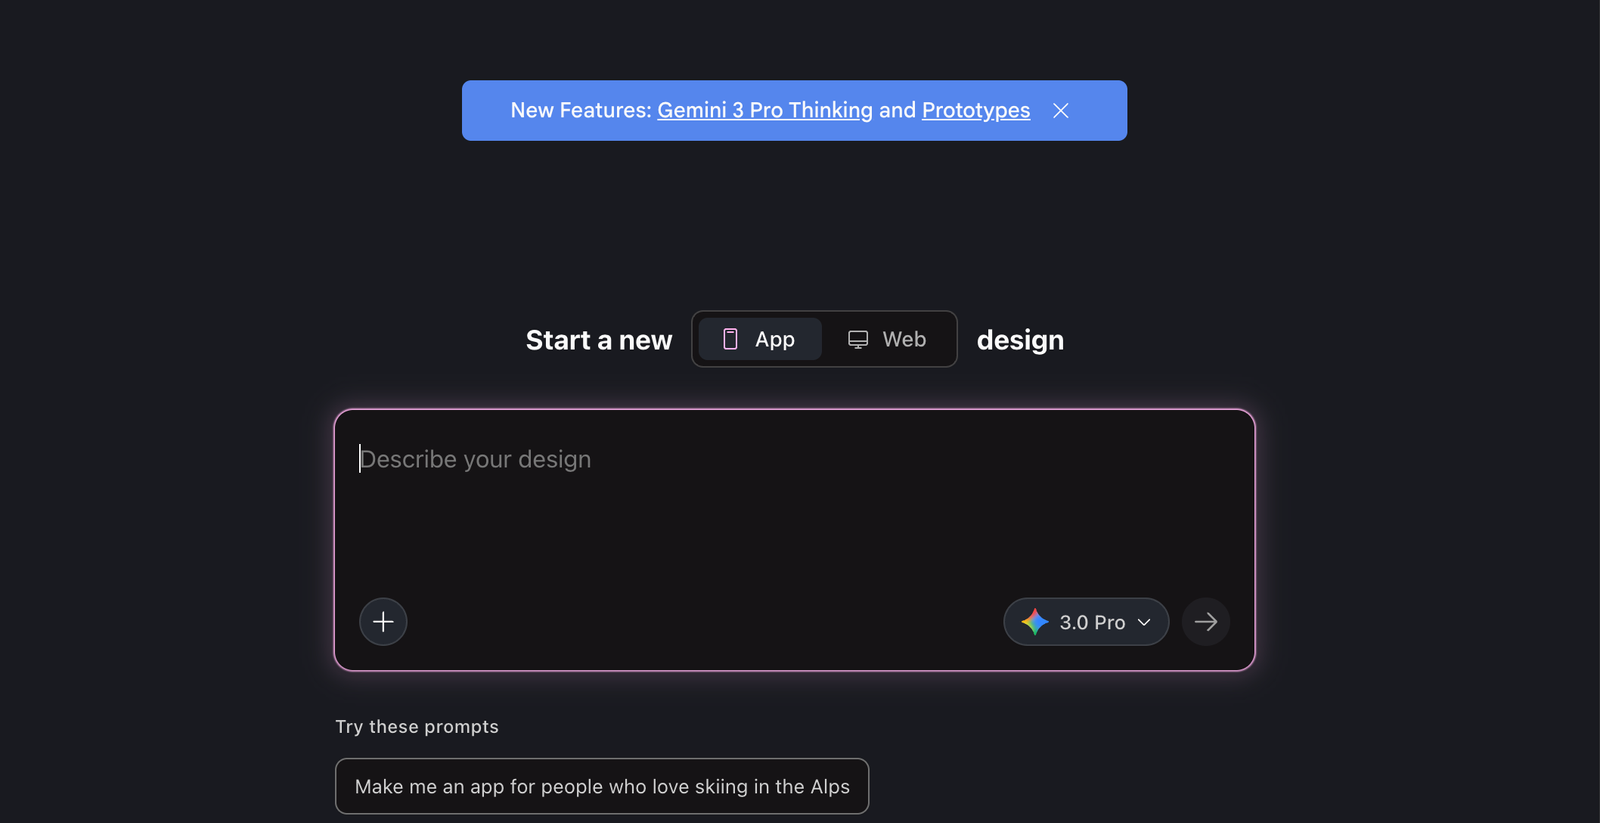Use the skiing in the Alps prompt
Image resolution: width=1600 pixels, height=823 pixels.
tap(602, 786)
